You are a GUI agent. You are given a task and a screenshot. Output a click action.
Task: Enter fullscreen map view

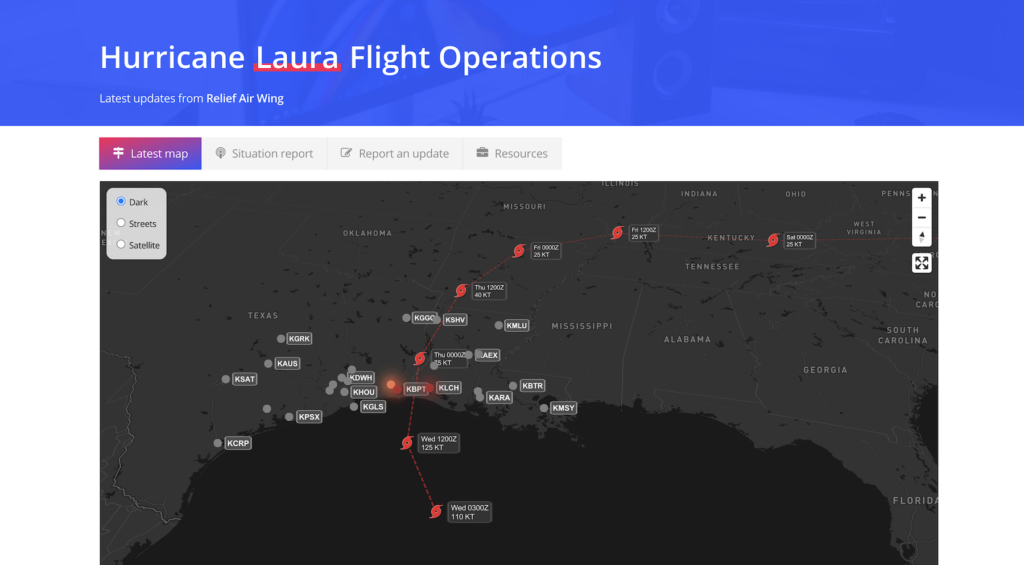pyautogui.click(x=921, y=263)
